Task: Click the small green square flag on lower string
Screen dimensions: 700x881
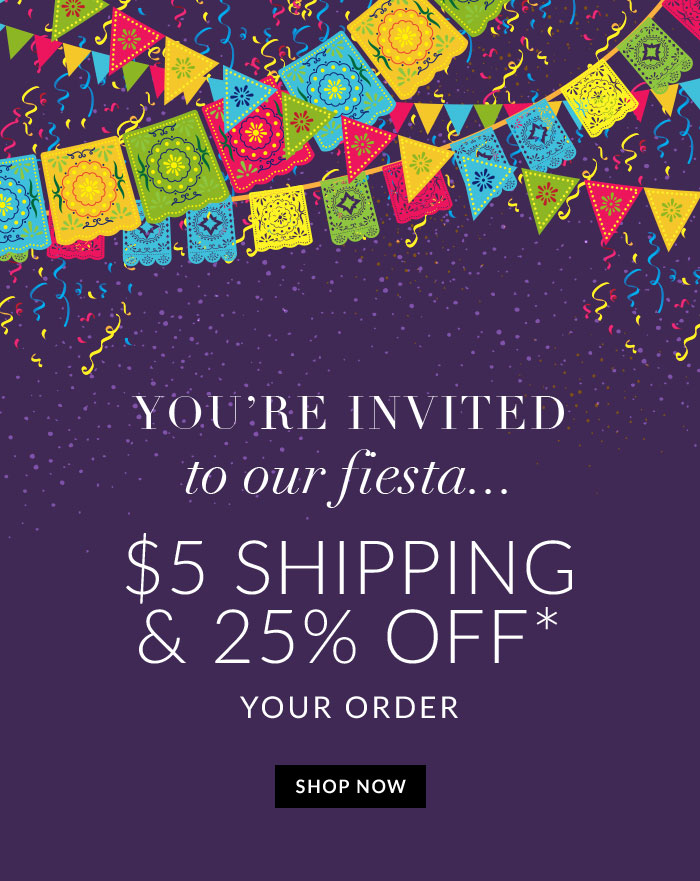Action: 349,209
